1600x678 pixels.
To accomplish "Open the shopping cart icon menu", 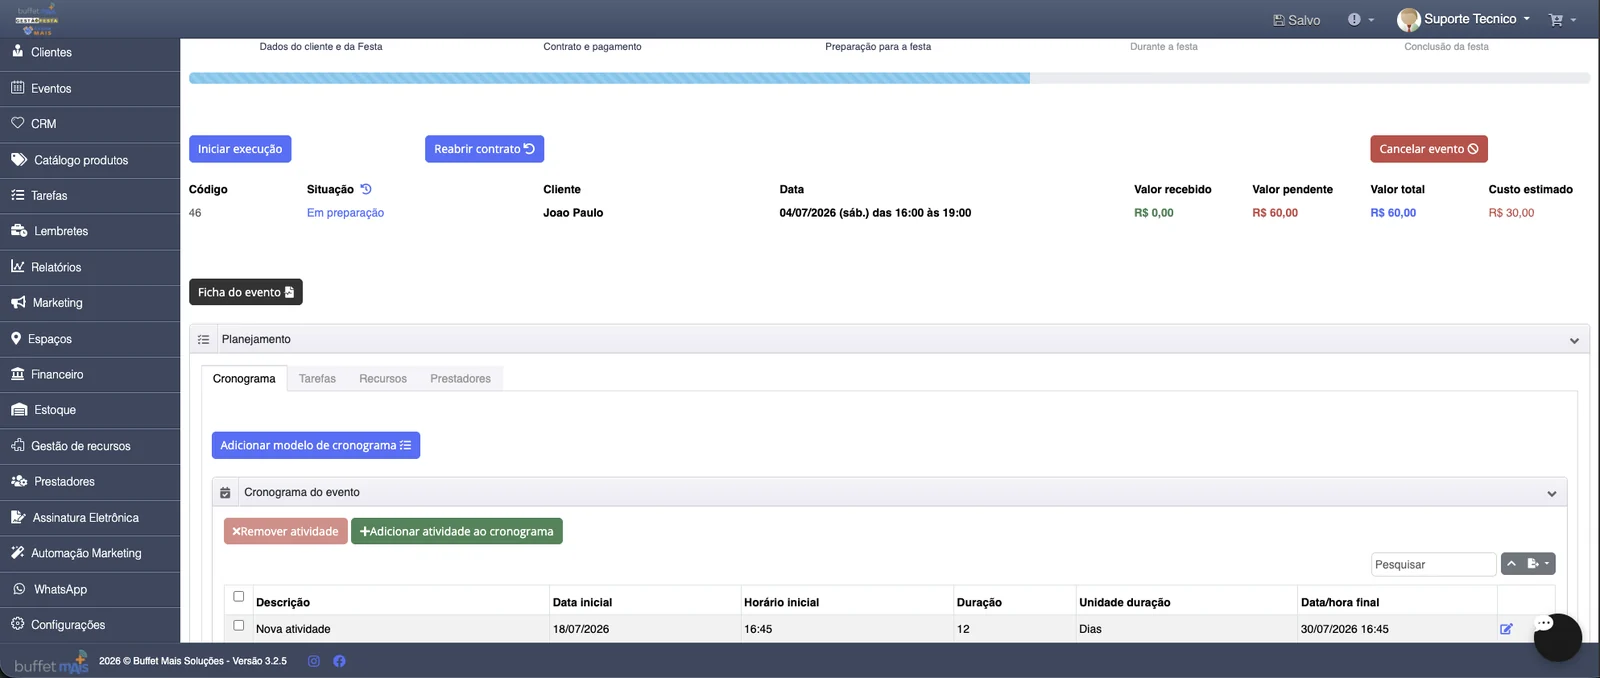I will coord(1562,20).
